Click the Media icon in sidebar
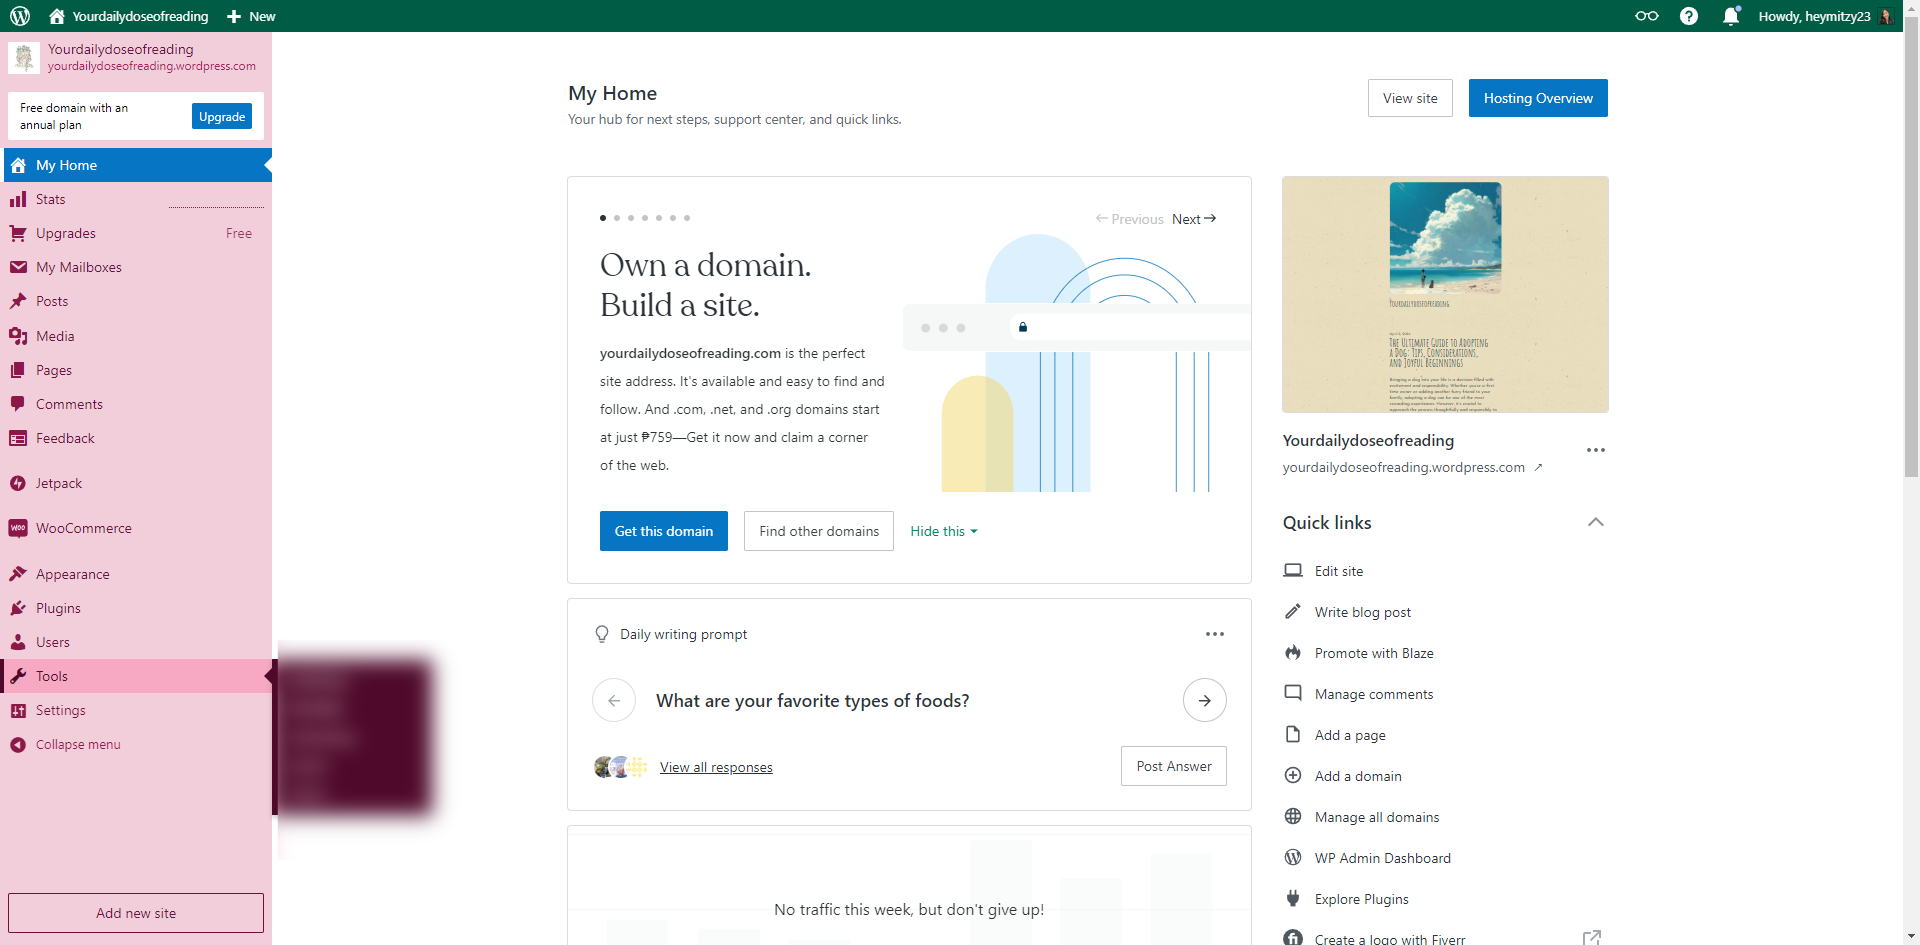Viewport: 1920px width, 945px height. (18, 336)
